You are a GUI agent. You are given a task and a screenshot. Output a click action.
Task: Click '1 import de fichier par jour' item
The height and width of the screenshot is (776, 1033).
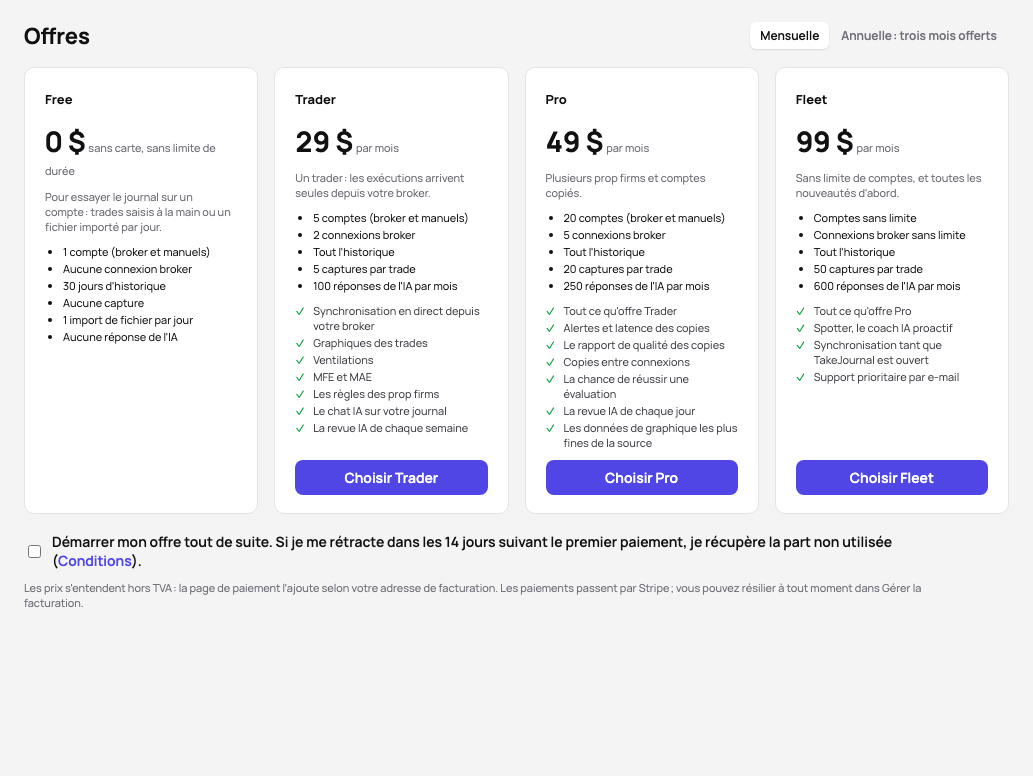point(128,321)
